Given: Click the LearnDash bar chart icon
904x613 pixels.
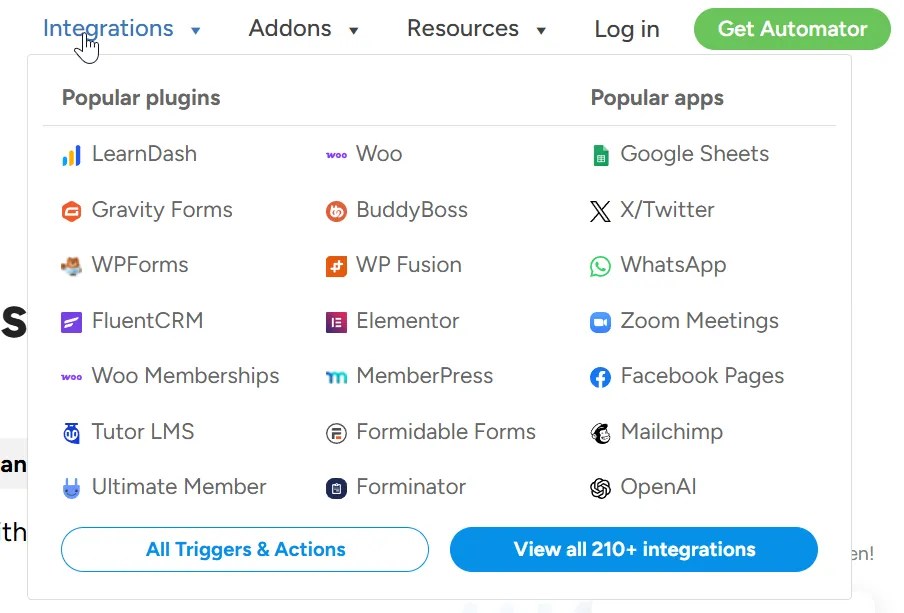Looking at the screenshot, I should coord(71,155).
